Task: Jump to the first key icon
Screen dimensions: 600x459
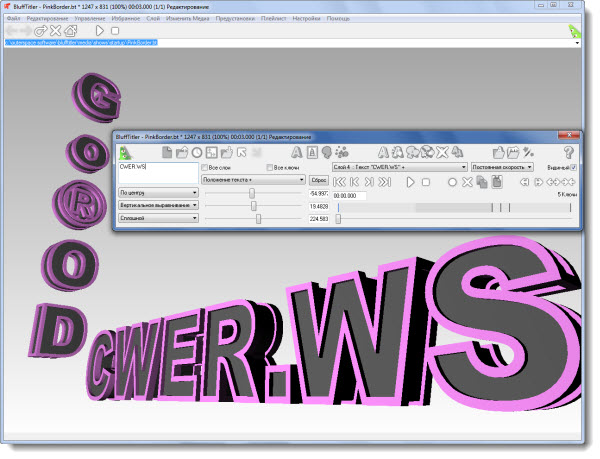Action: pyautogui.click(x=339, y=182)
